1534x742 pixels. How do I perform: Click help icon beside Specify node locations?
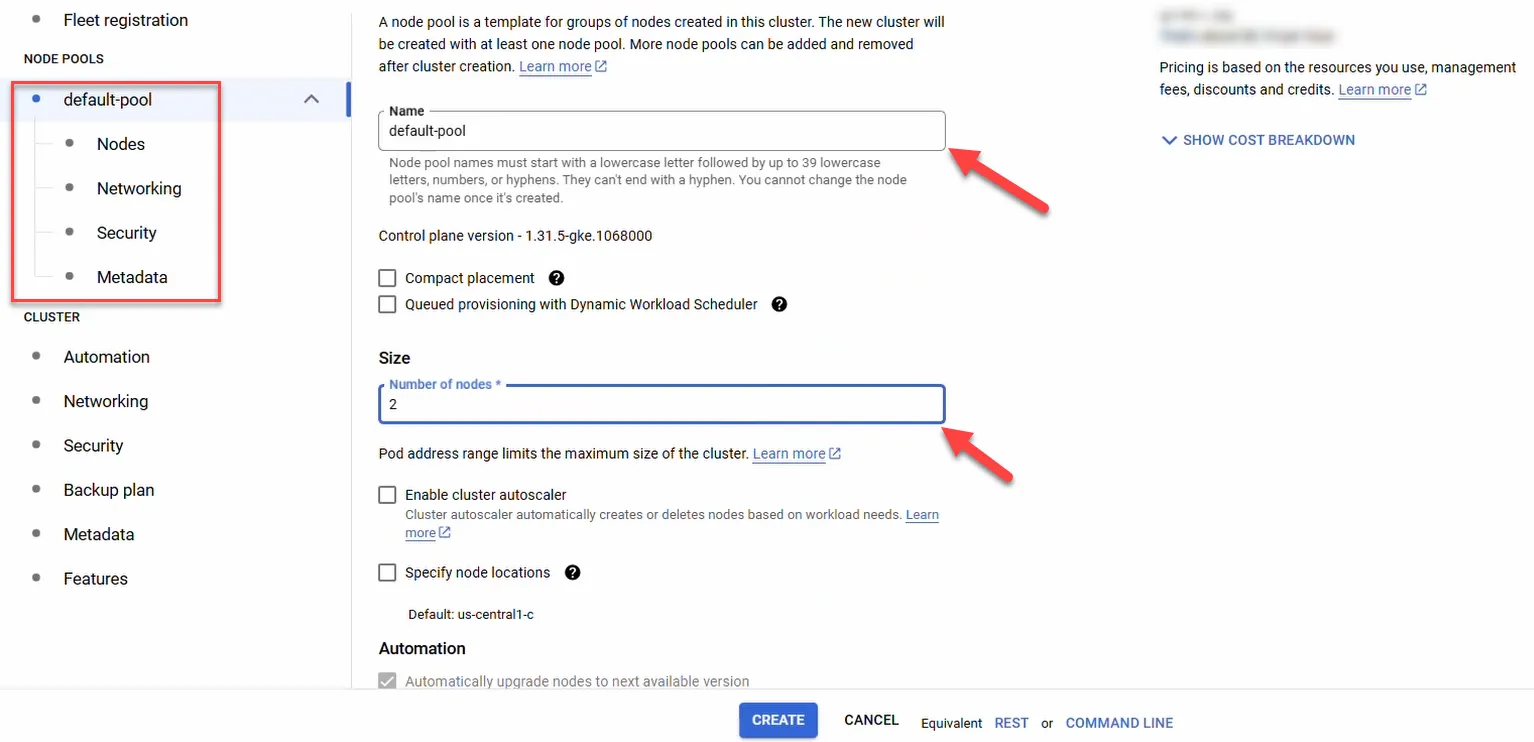click(x=573, y=573)
